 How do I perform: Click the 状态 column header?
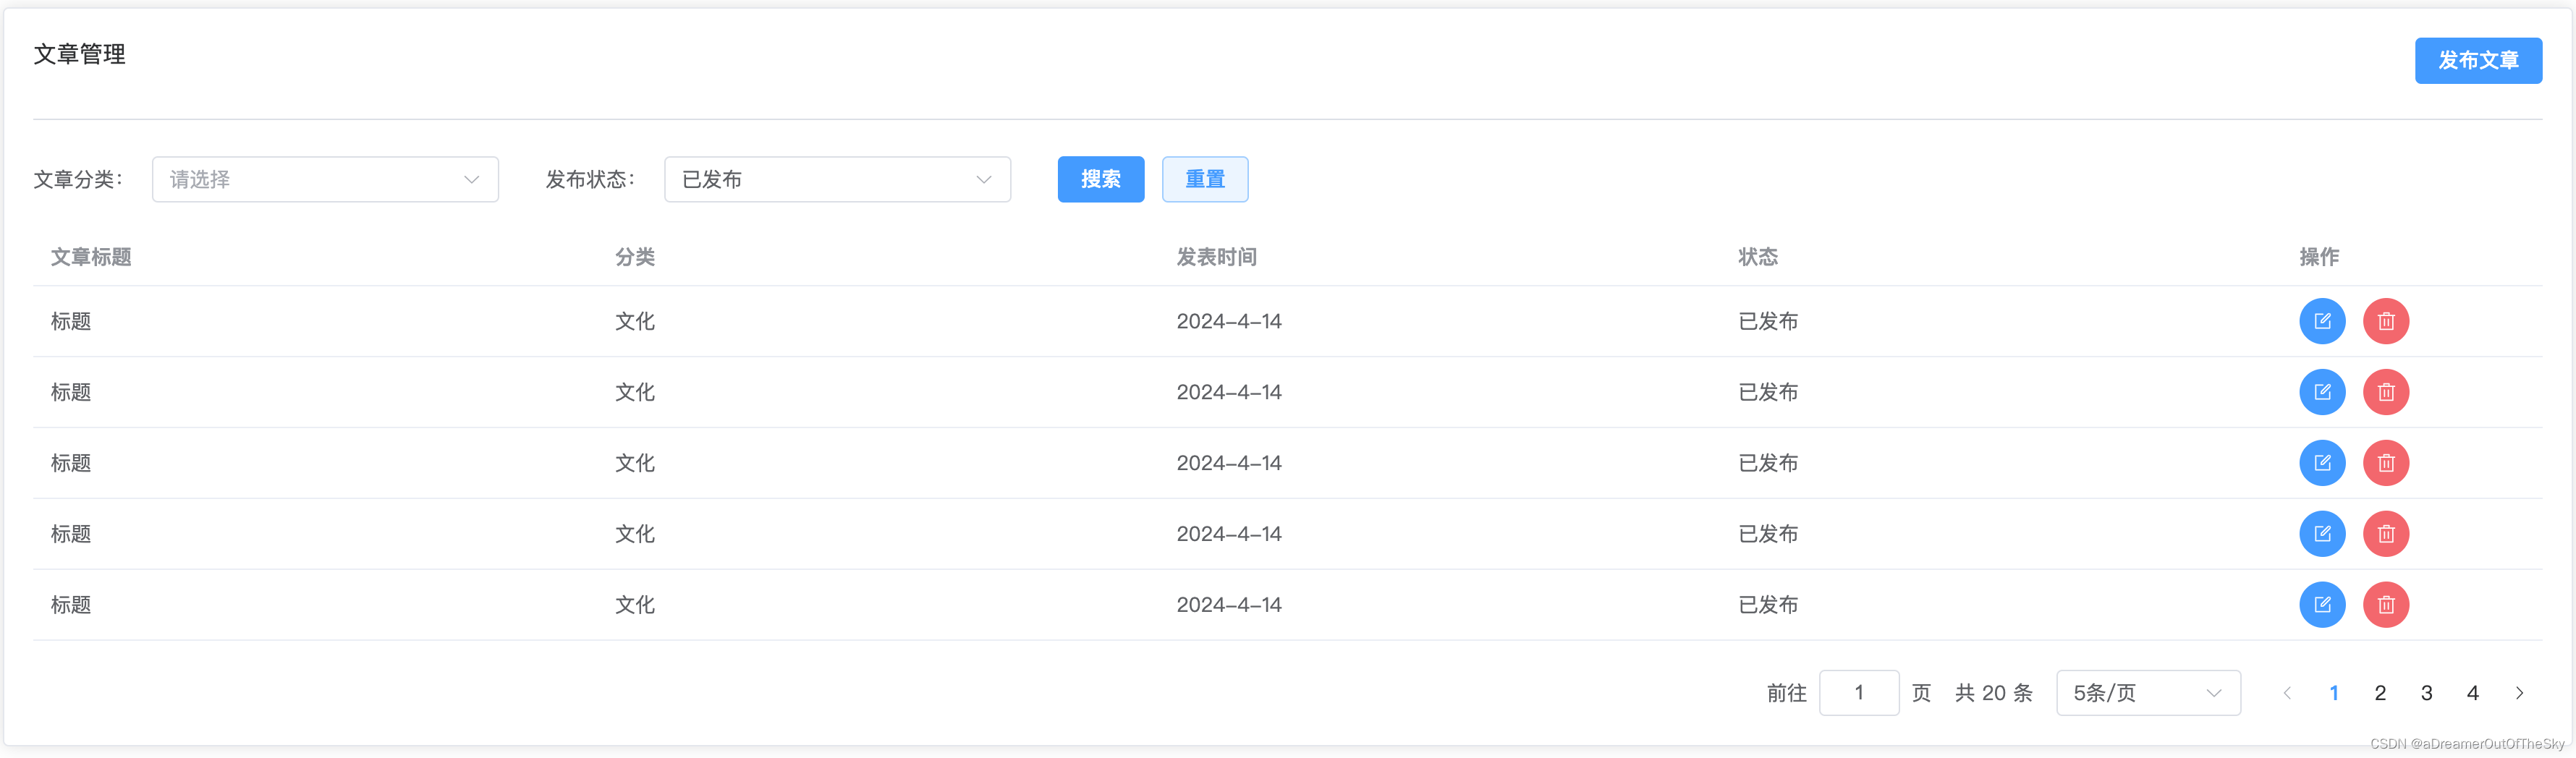pos(1757,257)
